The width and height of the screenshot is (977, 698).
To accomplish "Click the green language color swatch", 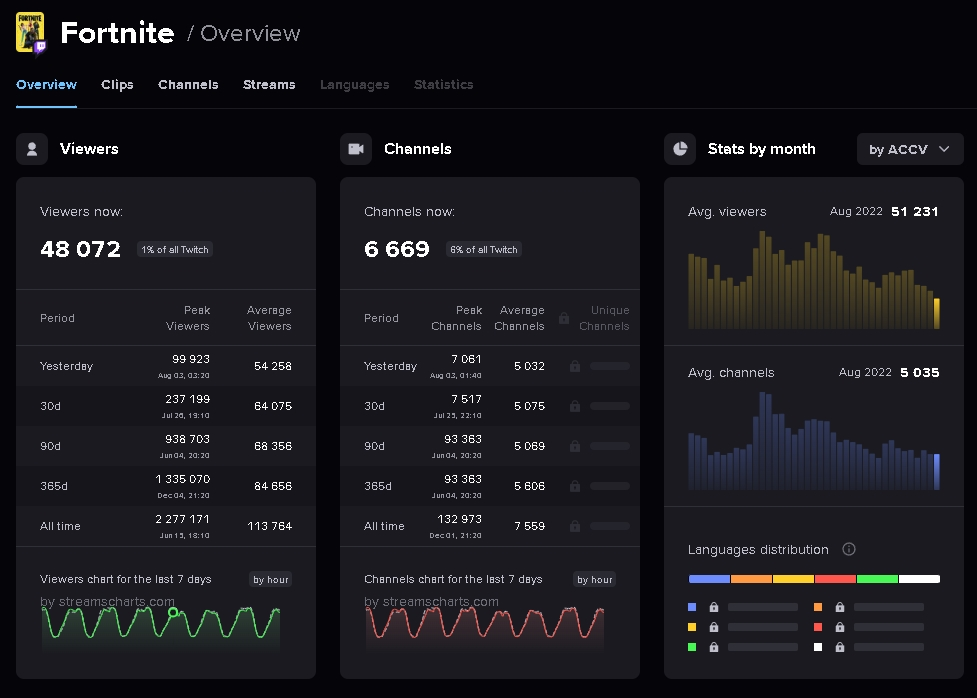I will tap(692, 647).
